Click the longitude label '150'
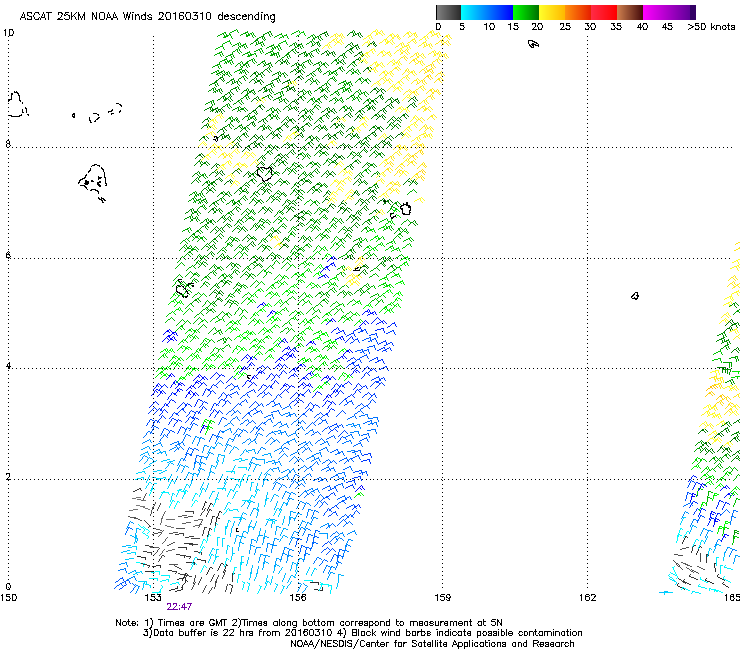 click(x=8, y=598)
